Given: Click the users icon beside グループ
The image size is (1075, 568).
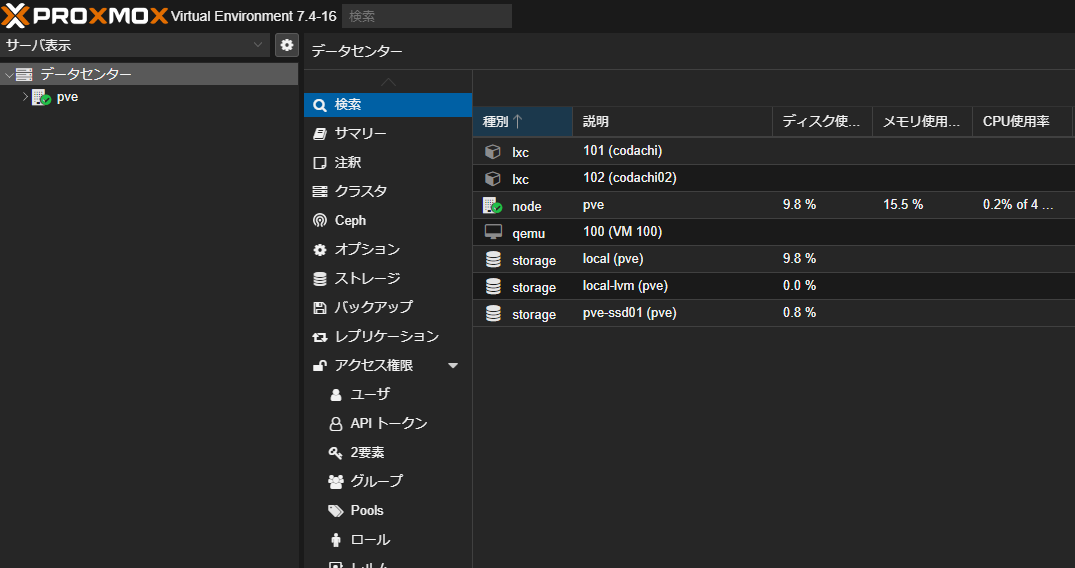Looking at the screenshot, I should click(x=335, y=482).
